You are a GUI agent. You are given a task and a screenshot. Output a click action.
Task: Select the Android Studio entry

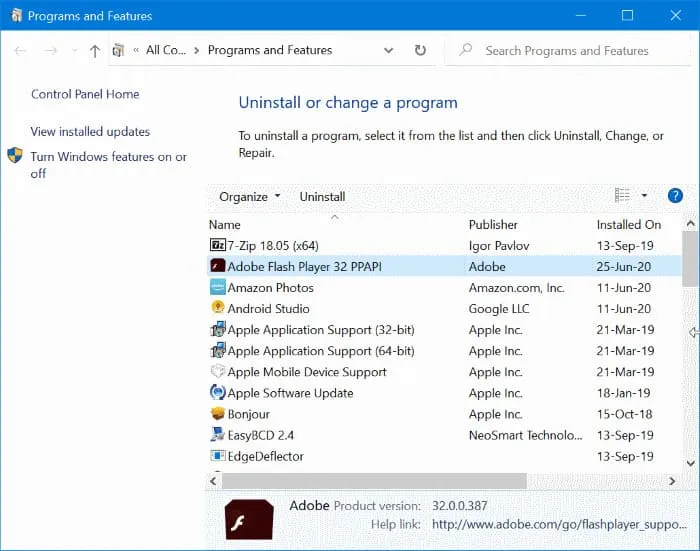[444, 309]
